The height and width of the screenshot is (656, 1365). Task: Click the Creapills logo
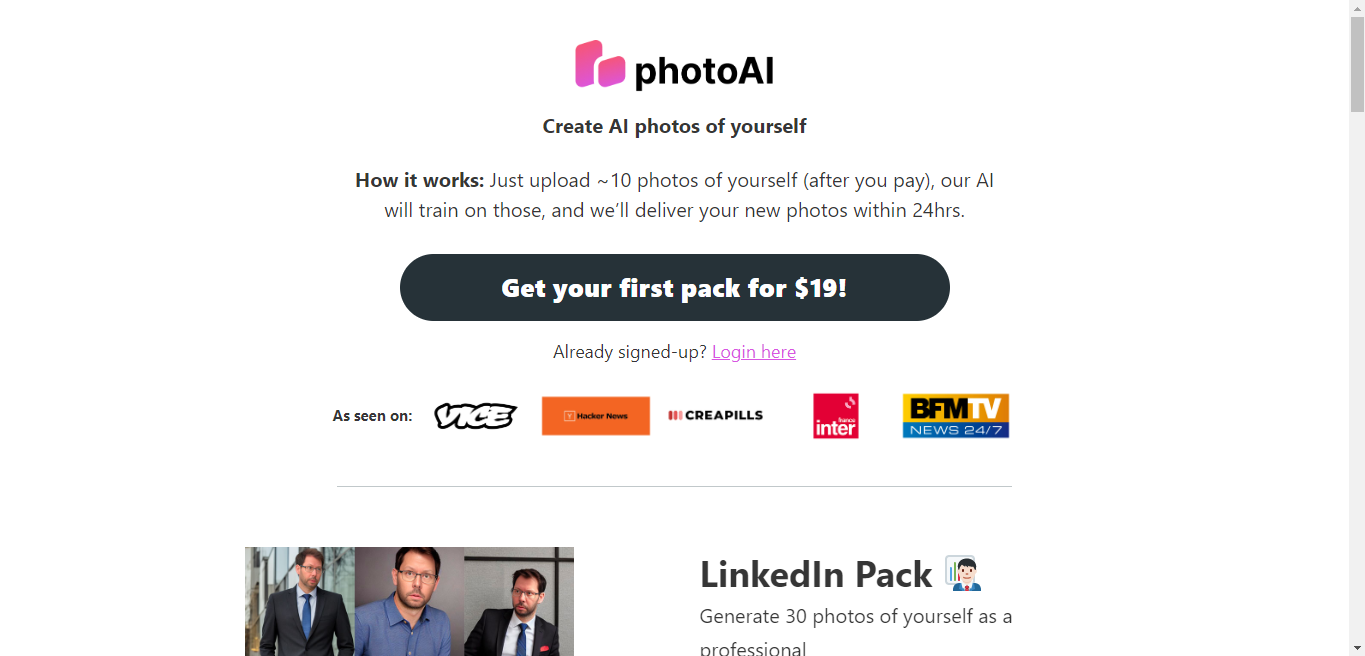716,415
